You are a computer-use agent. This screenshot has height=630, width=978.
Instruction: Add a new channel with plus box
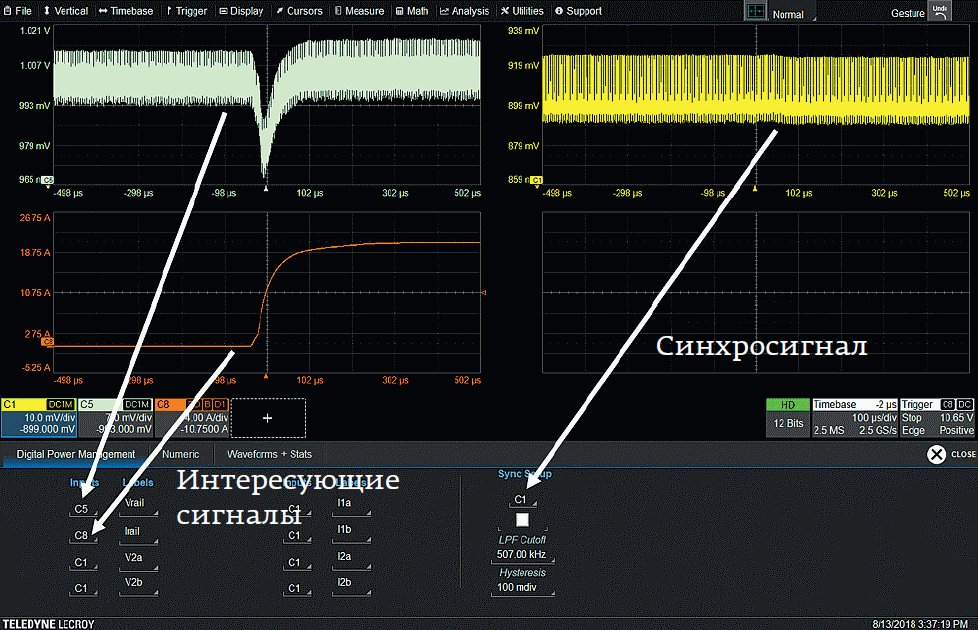click(267, 418)
